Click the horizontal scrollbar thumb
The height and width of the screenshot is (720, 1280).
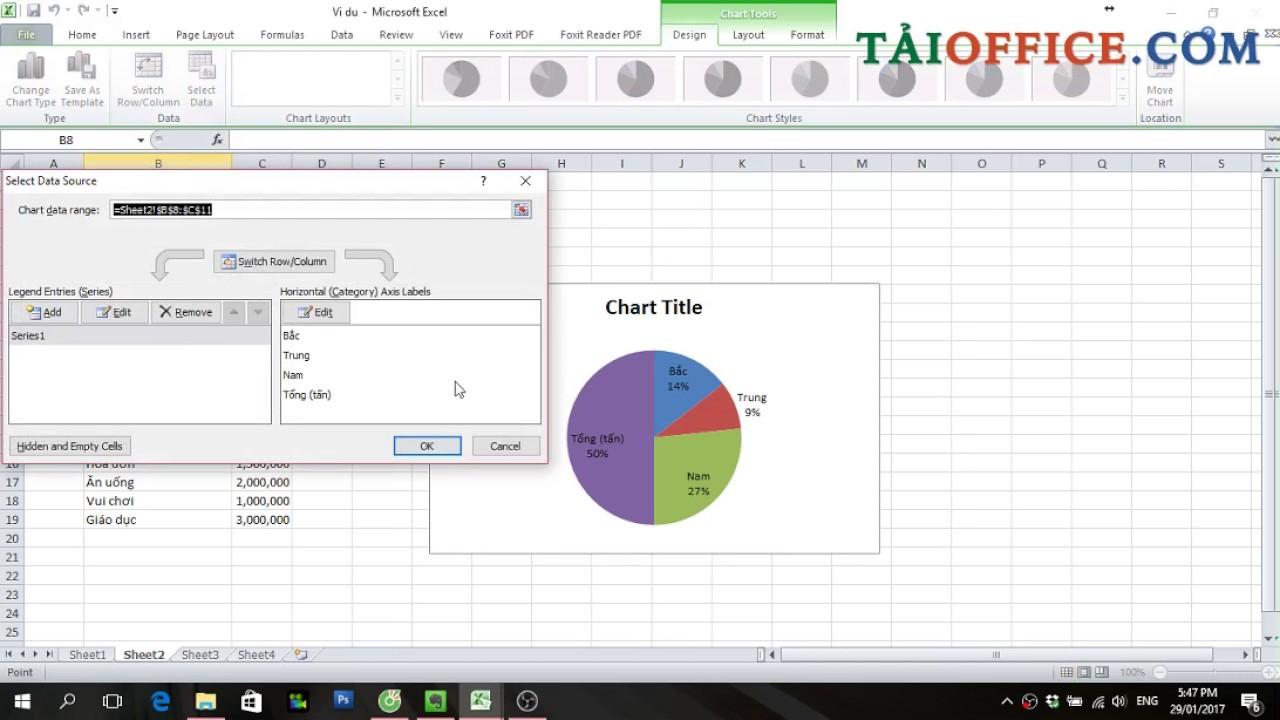point(995,655)
